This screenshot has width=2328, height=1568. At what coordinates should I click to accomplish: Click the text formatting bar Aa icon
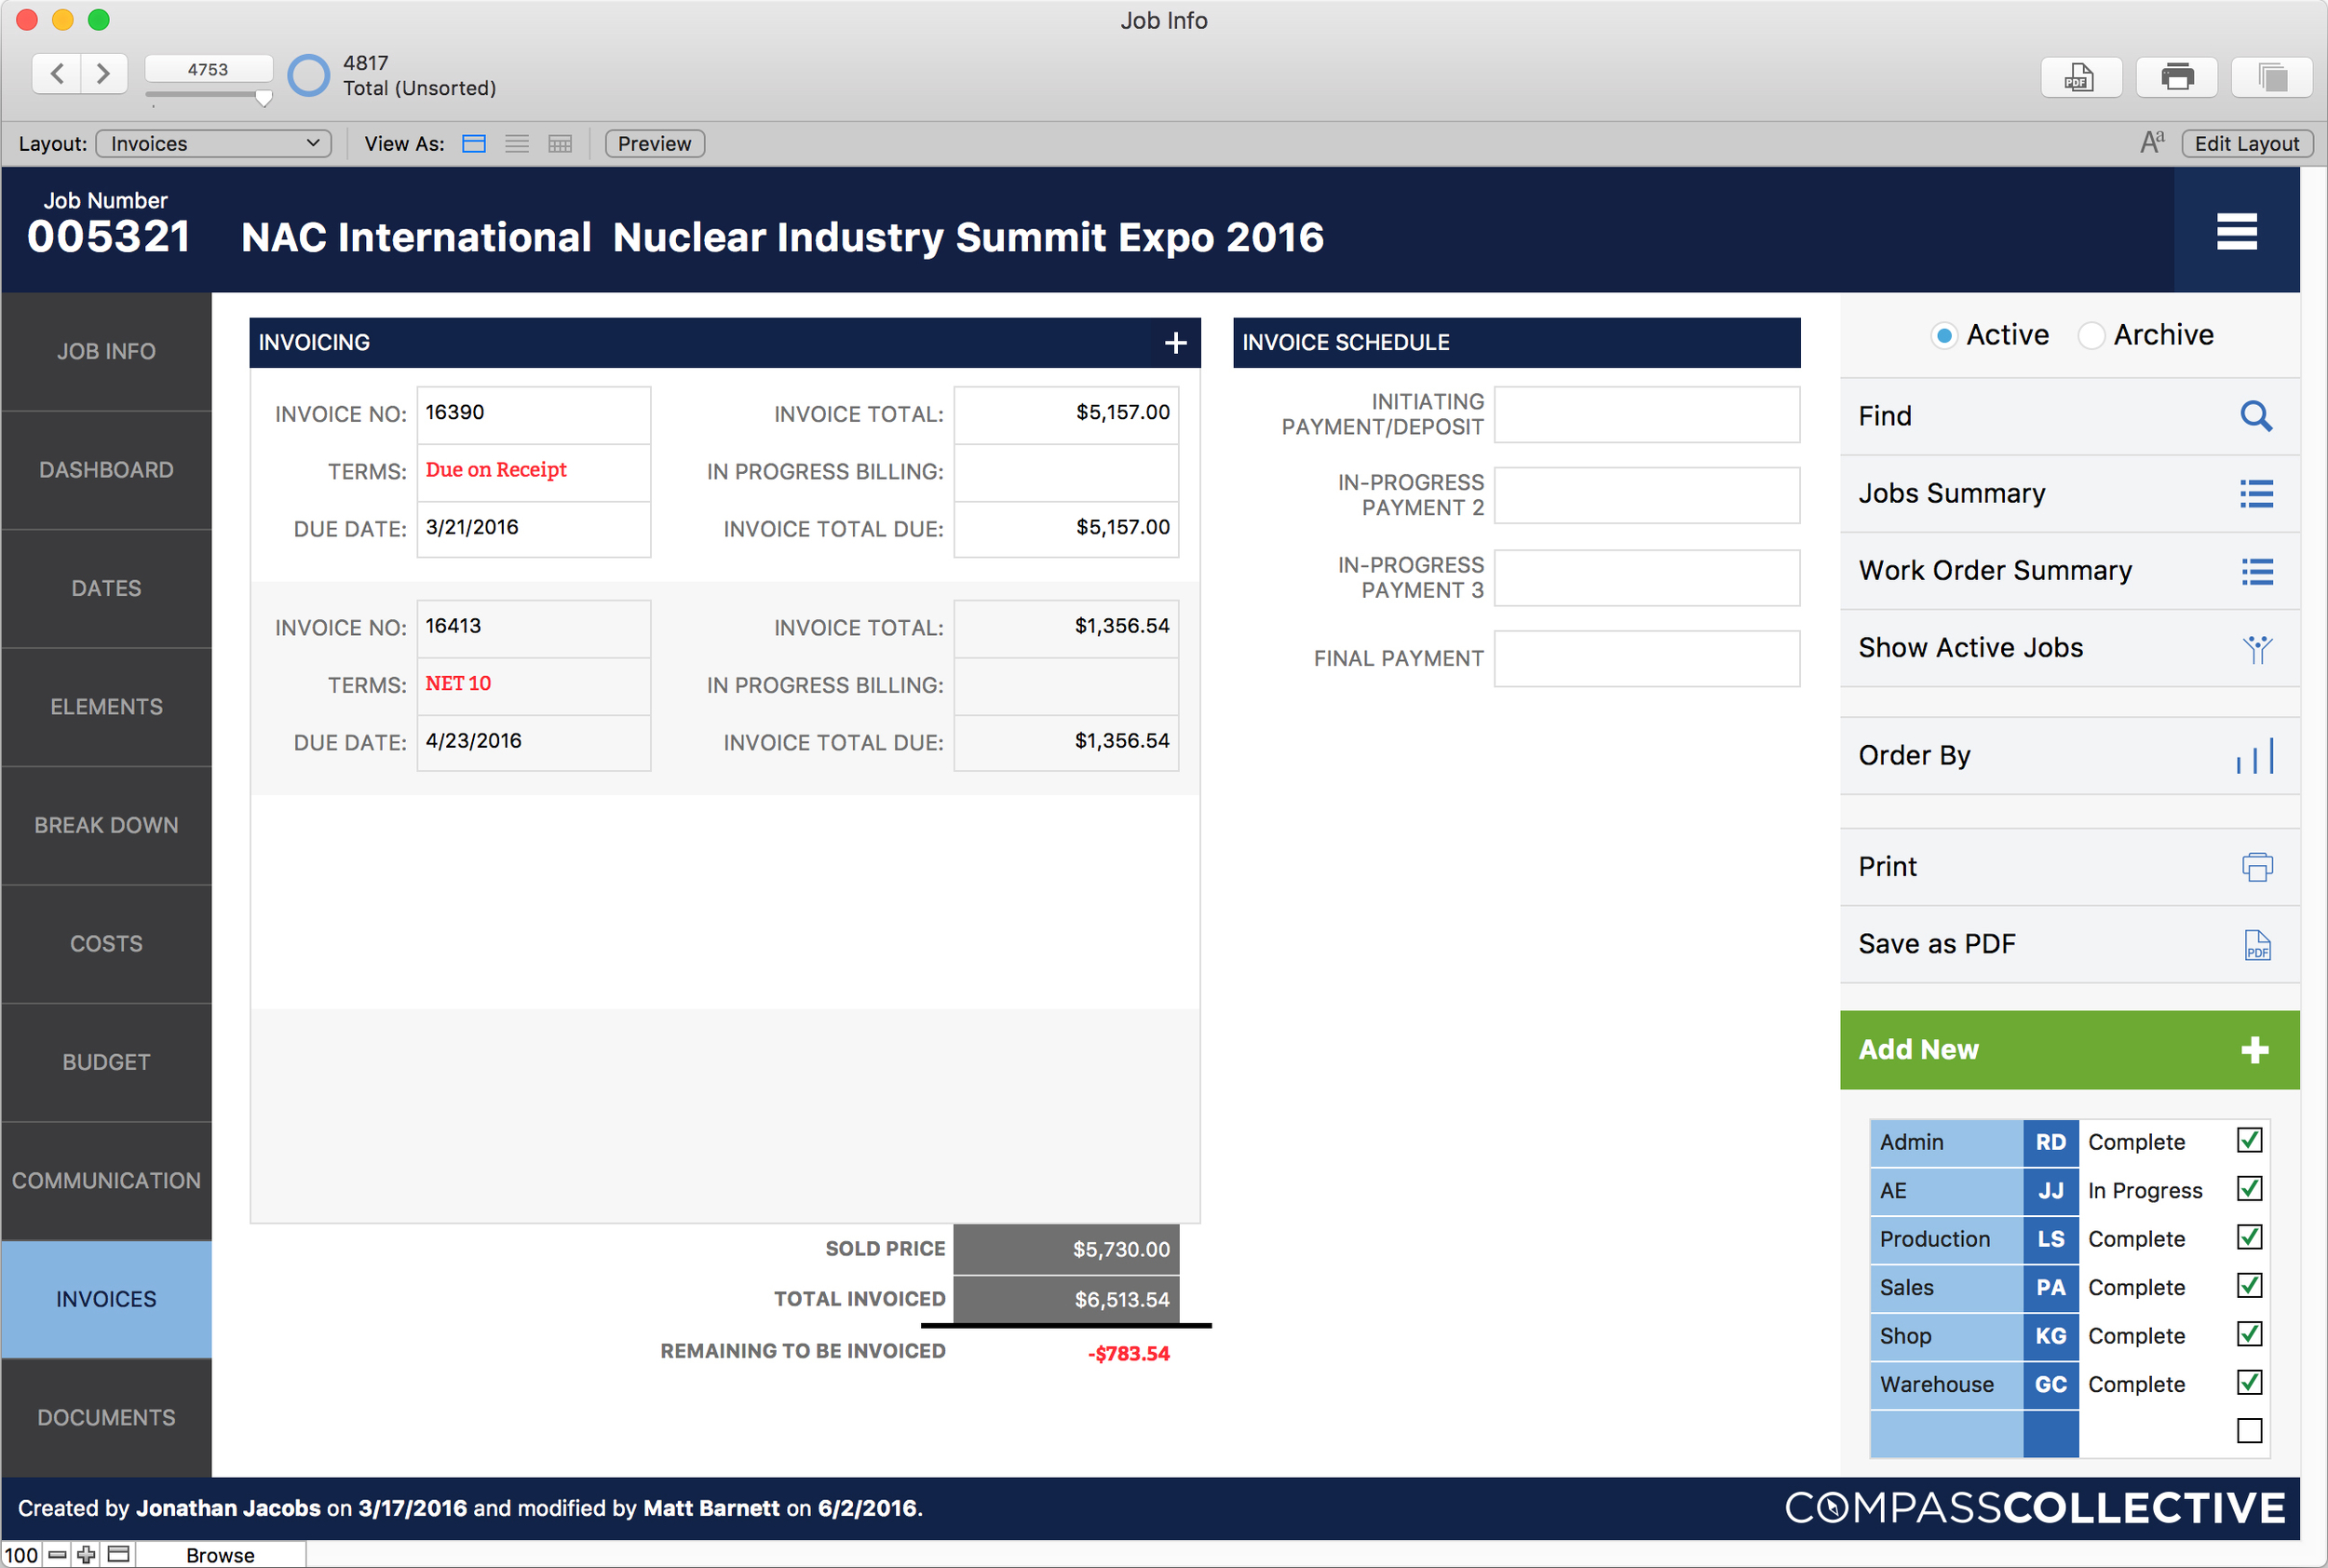coord(2152,143)
